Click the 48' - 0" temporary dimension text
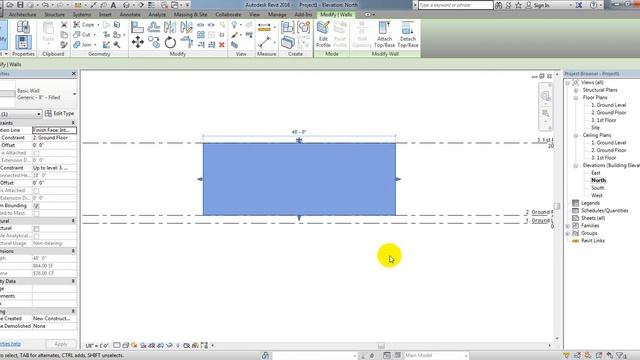 tap(299, 132)
